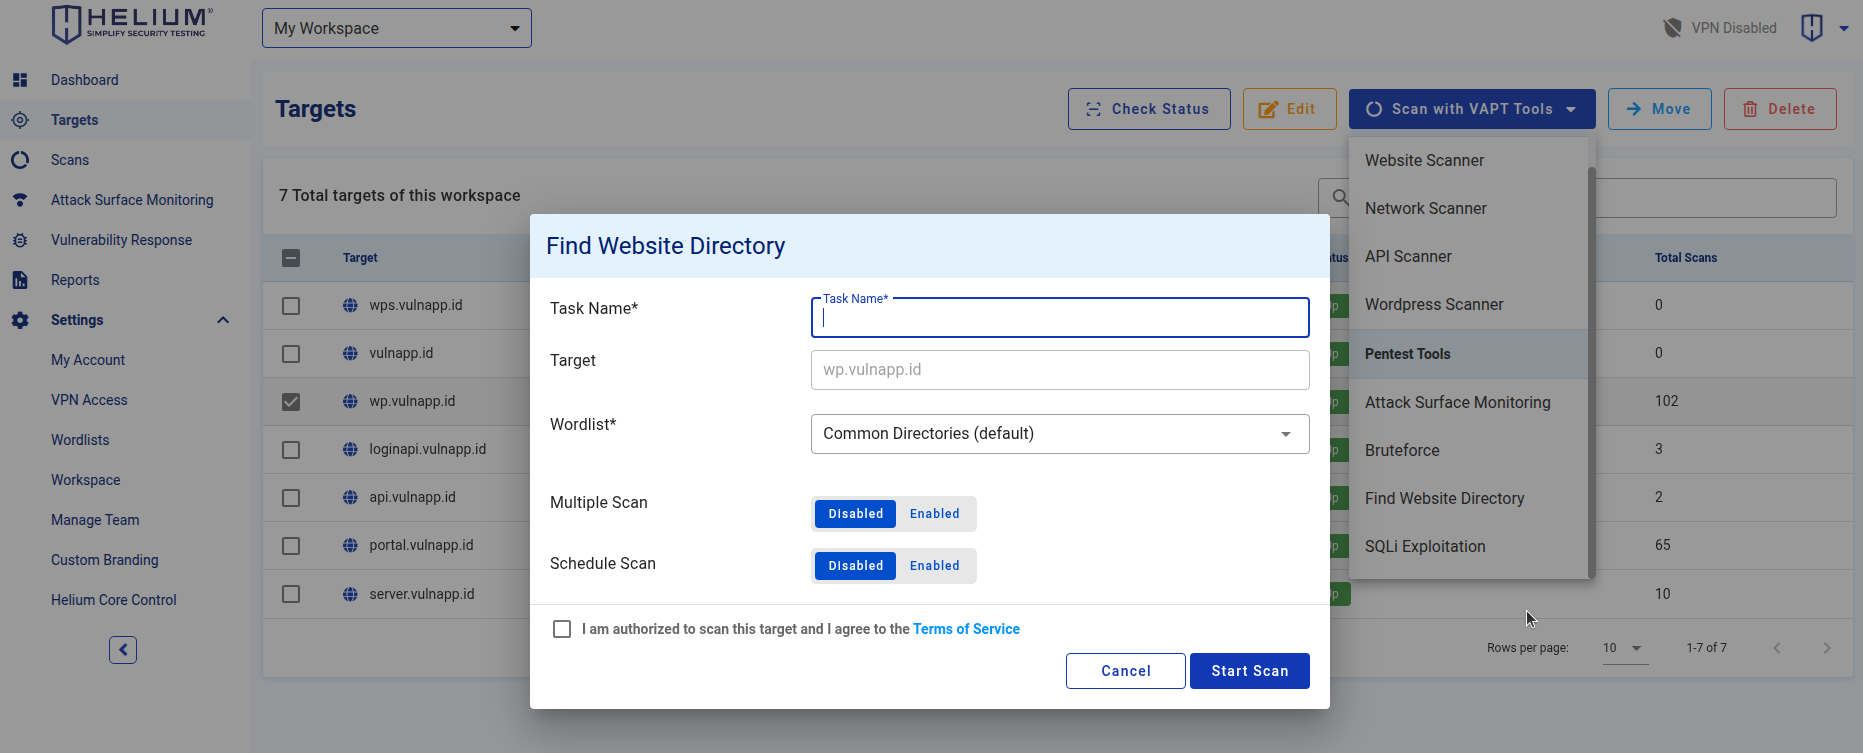Choose Network Scanner from the VAPT menu
The width and height of the screenshot is (1863, 753).
tap(1468, 208)
